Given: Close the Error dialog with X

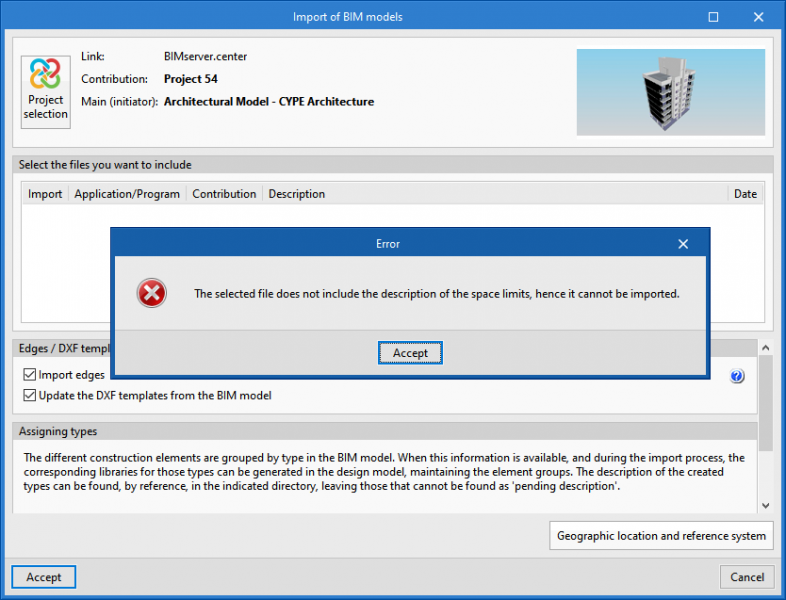Looking at the screenshot, I should 683,244.
